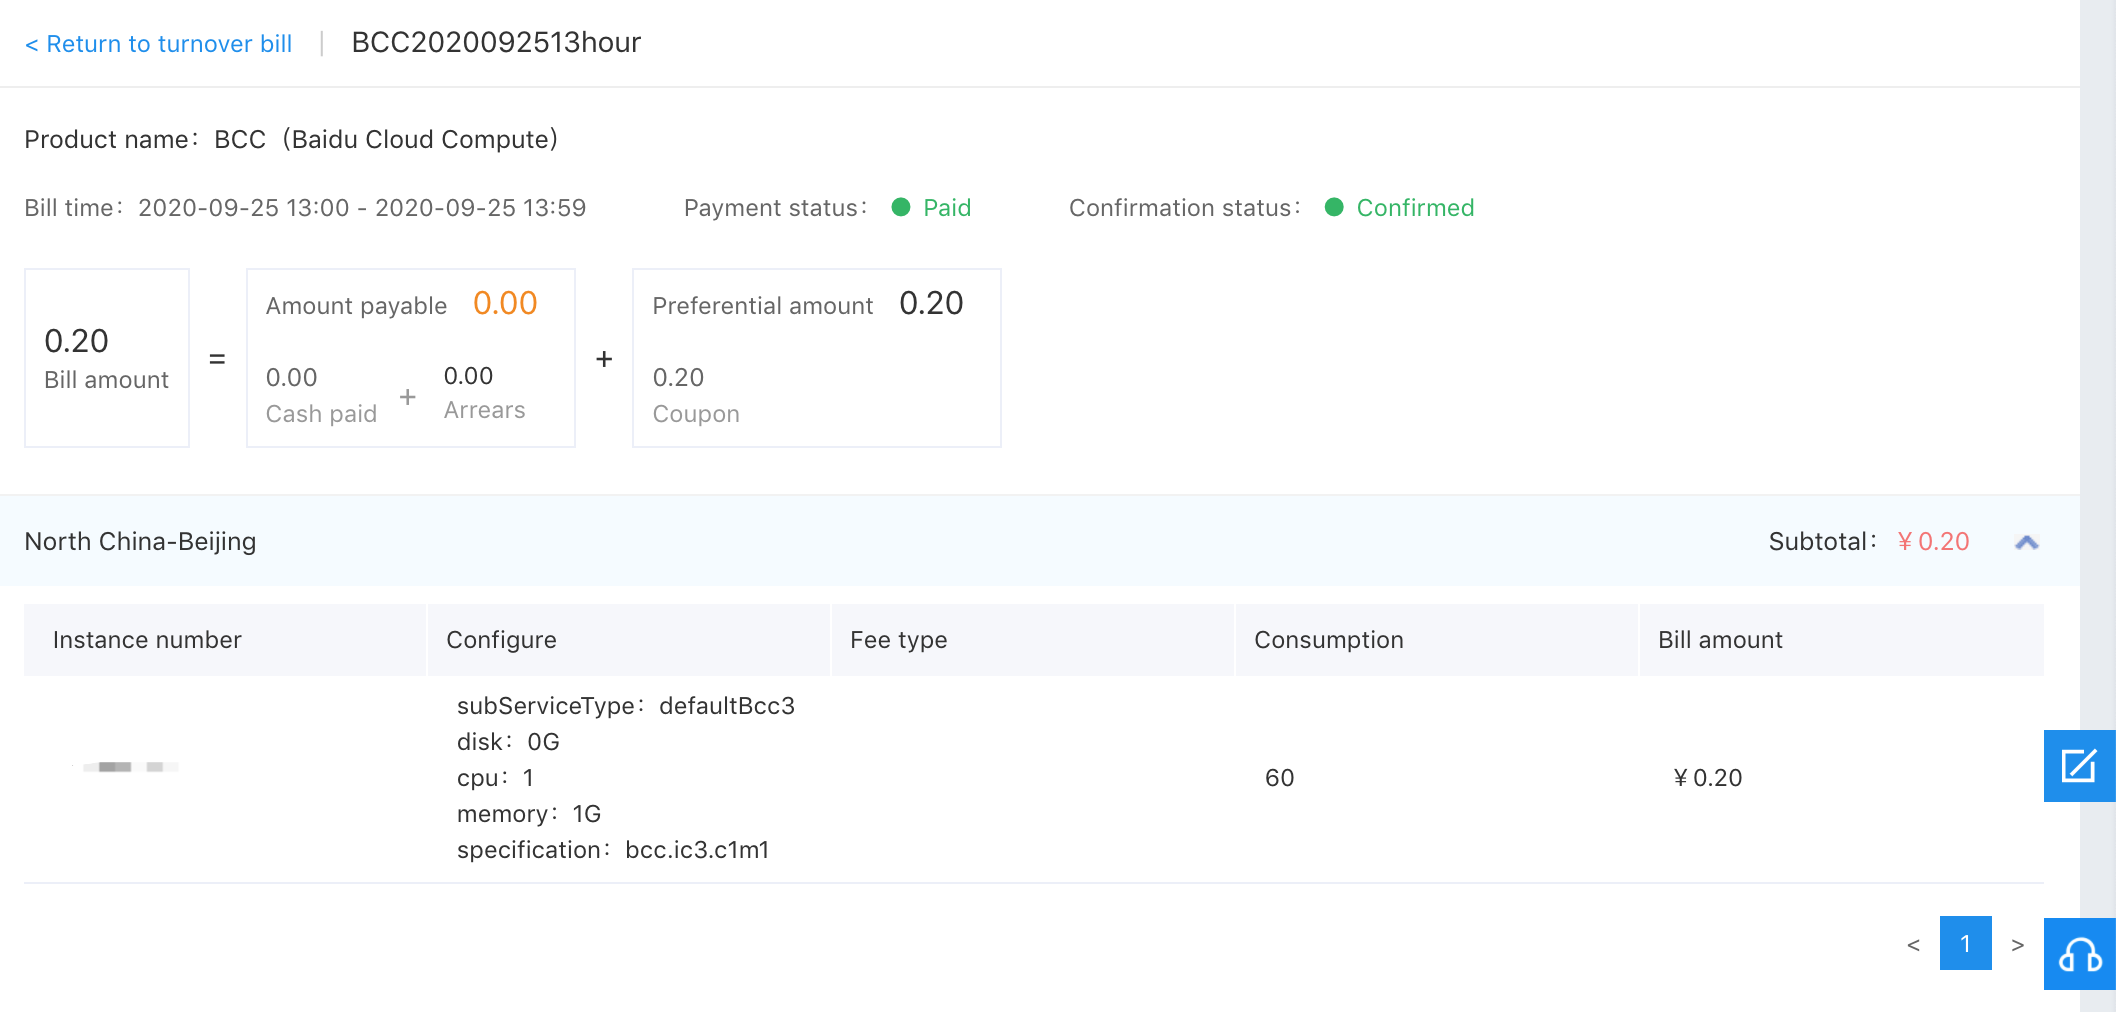The width and height of the screenshot is (2116, 1012).
Task: Go to the next page arrow
Action: click(x=2017, y=944)
